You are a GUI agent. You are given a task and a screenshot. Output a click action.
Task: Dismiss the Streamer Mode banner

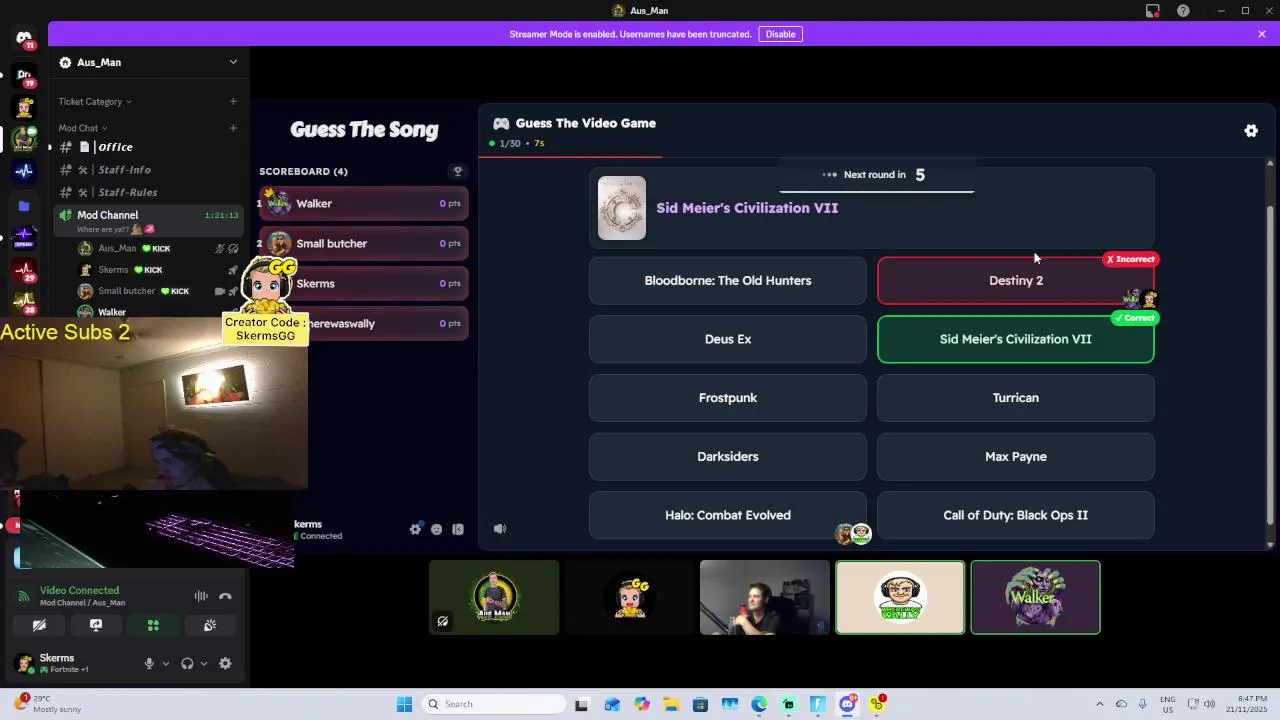1262,34
